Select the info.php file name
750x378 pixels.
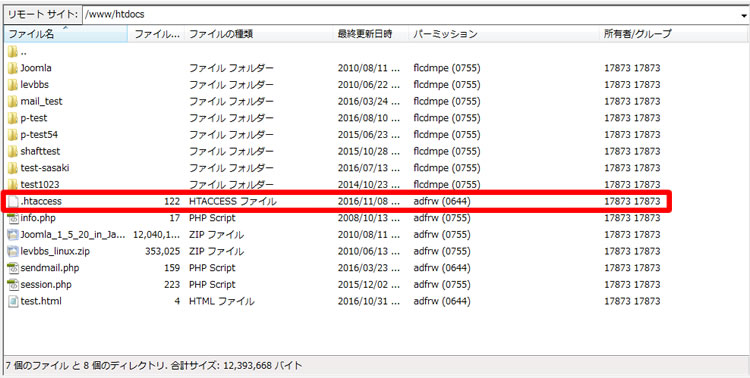click(x=38, y=218)
